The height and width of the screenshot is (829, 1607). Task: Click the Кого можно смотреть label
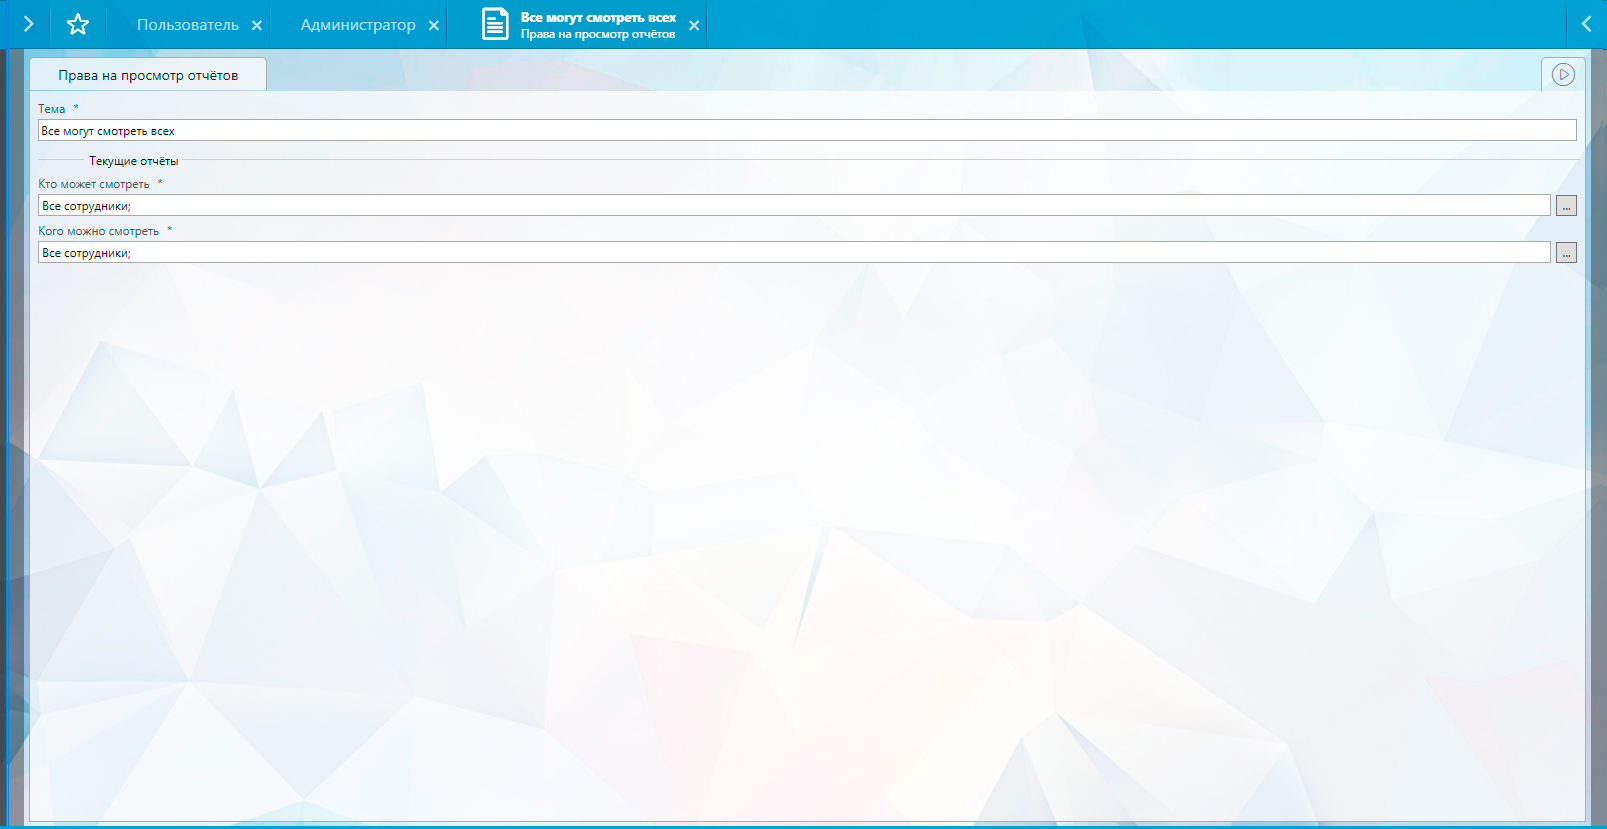[98, 231]
